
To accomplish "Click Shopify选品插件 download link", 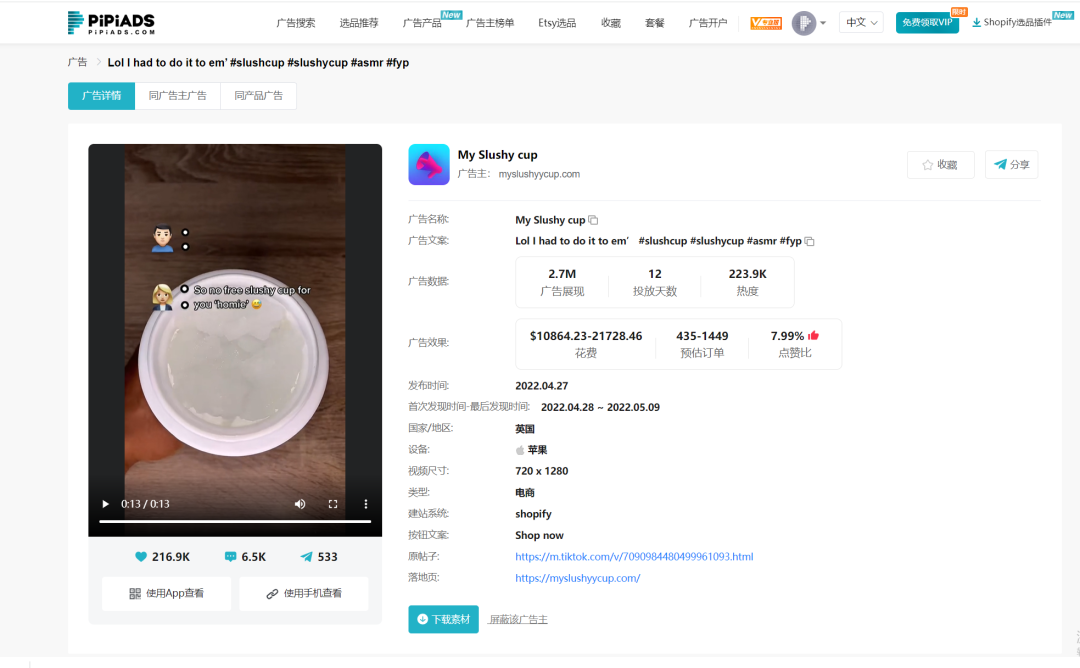I will [x=1012, y=22].
